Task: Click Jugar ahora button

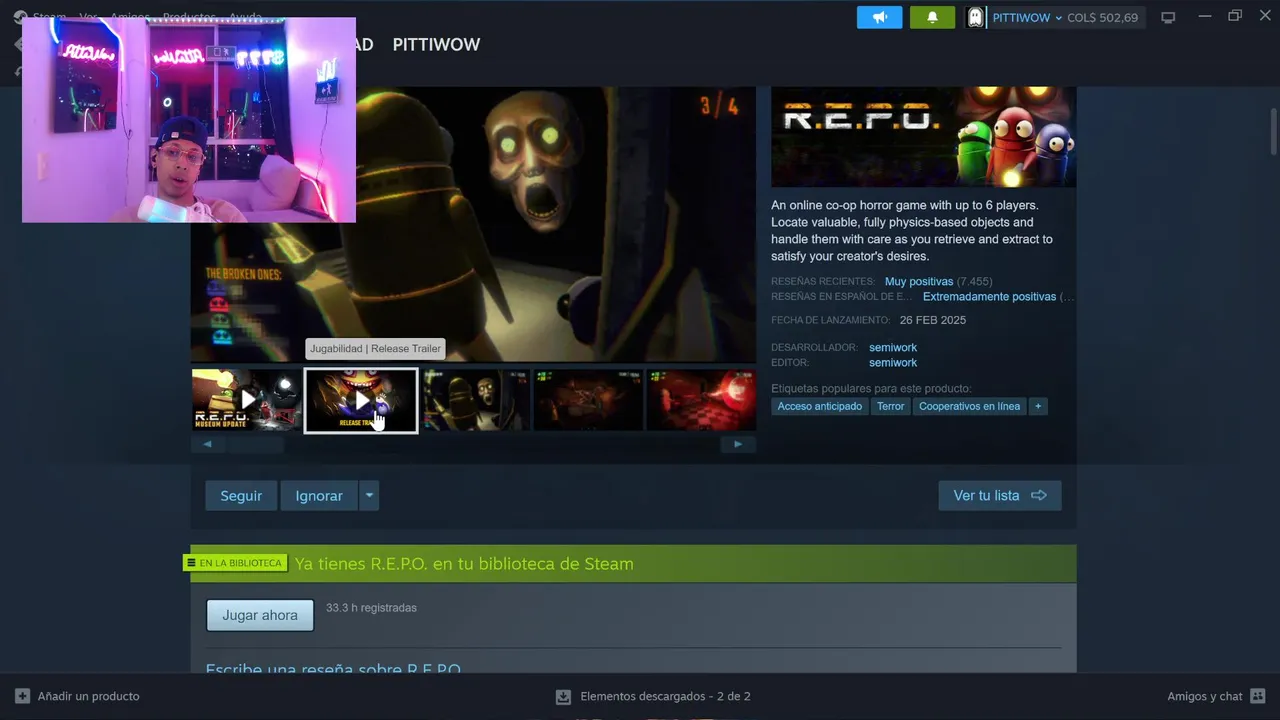Action: pos(260,615)
